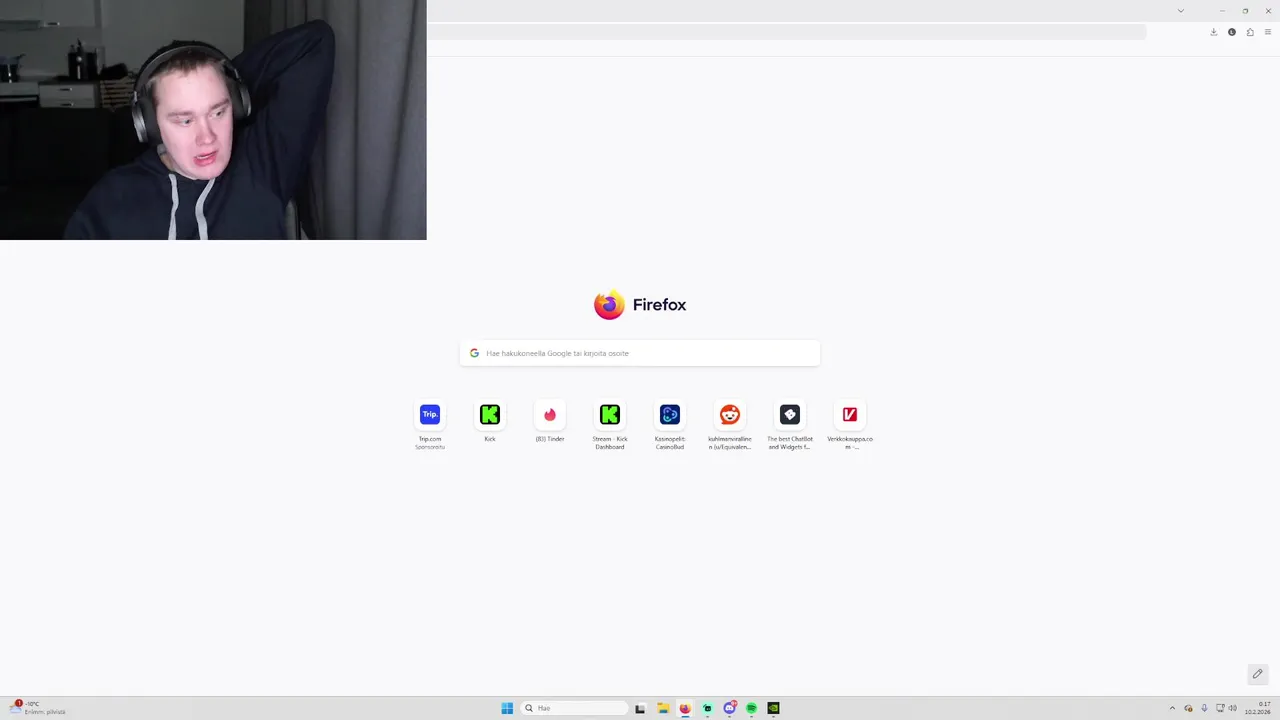Open the extensions puzzle-piece menu

point(1249,32)
